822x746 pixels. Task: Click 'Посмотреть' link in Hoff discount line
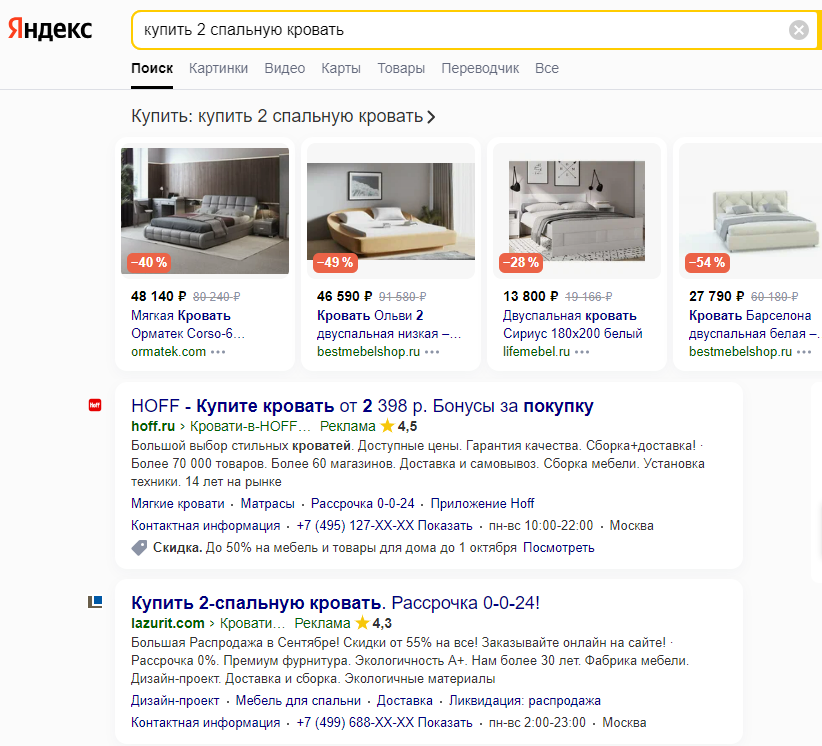point(558,548)
